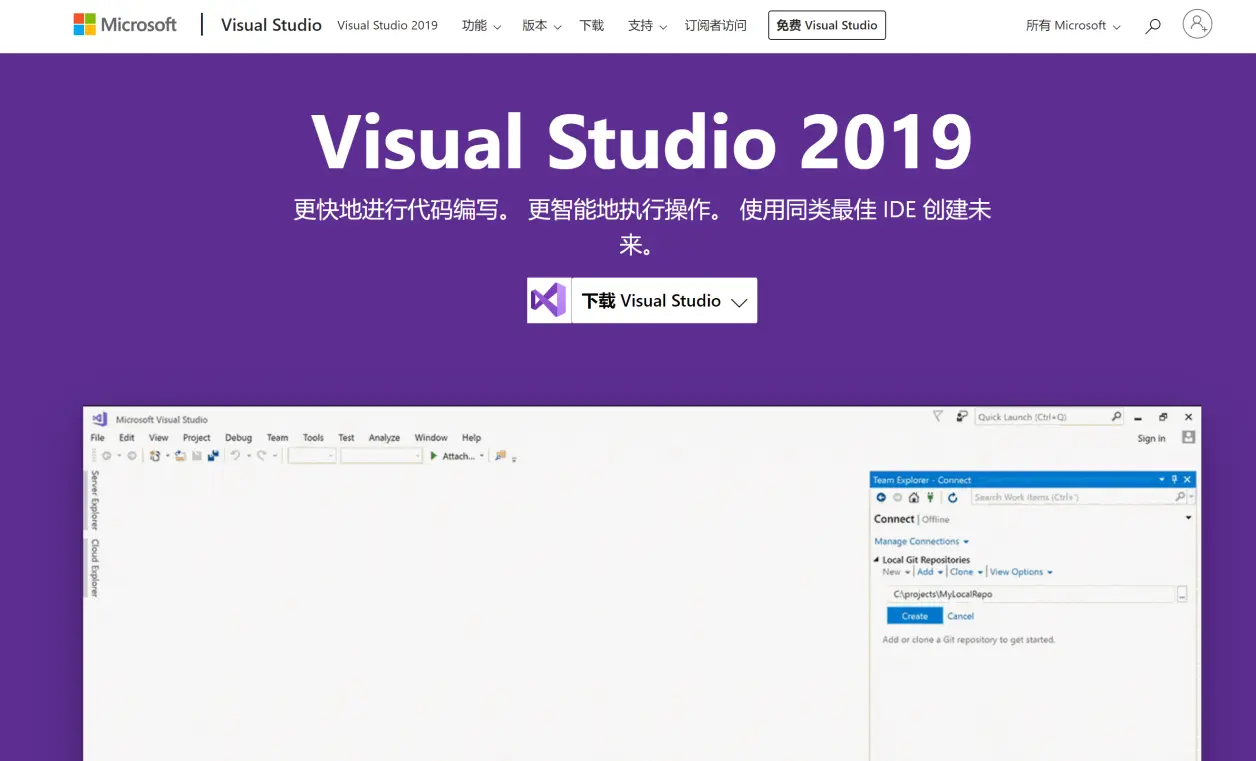The width and height of the screenshot is (1256, 761).
Task: Click the Navigate Backward toolbar icon
Action: (x=106, y=456)
